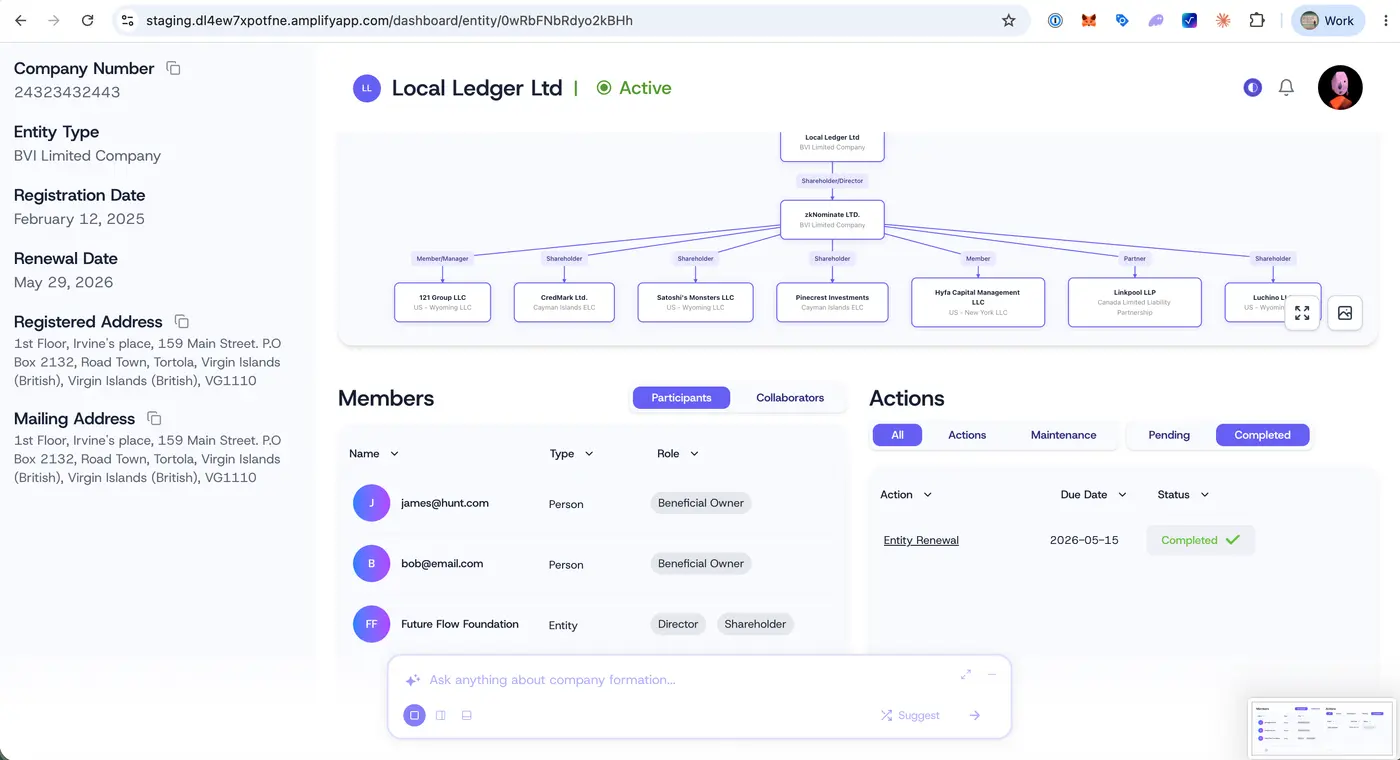Image resolution: width=1400 pixels, height=760 pixels.
Task: Open the notifications bell
Action: pos(1286,88)
